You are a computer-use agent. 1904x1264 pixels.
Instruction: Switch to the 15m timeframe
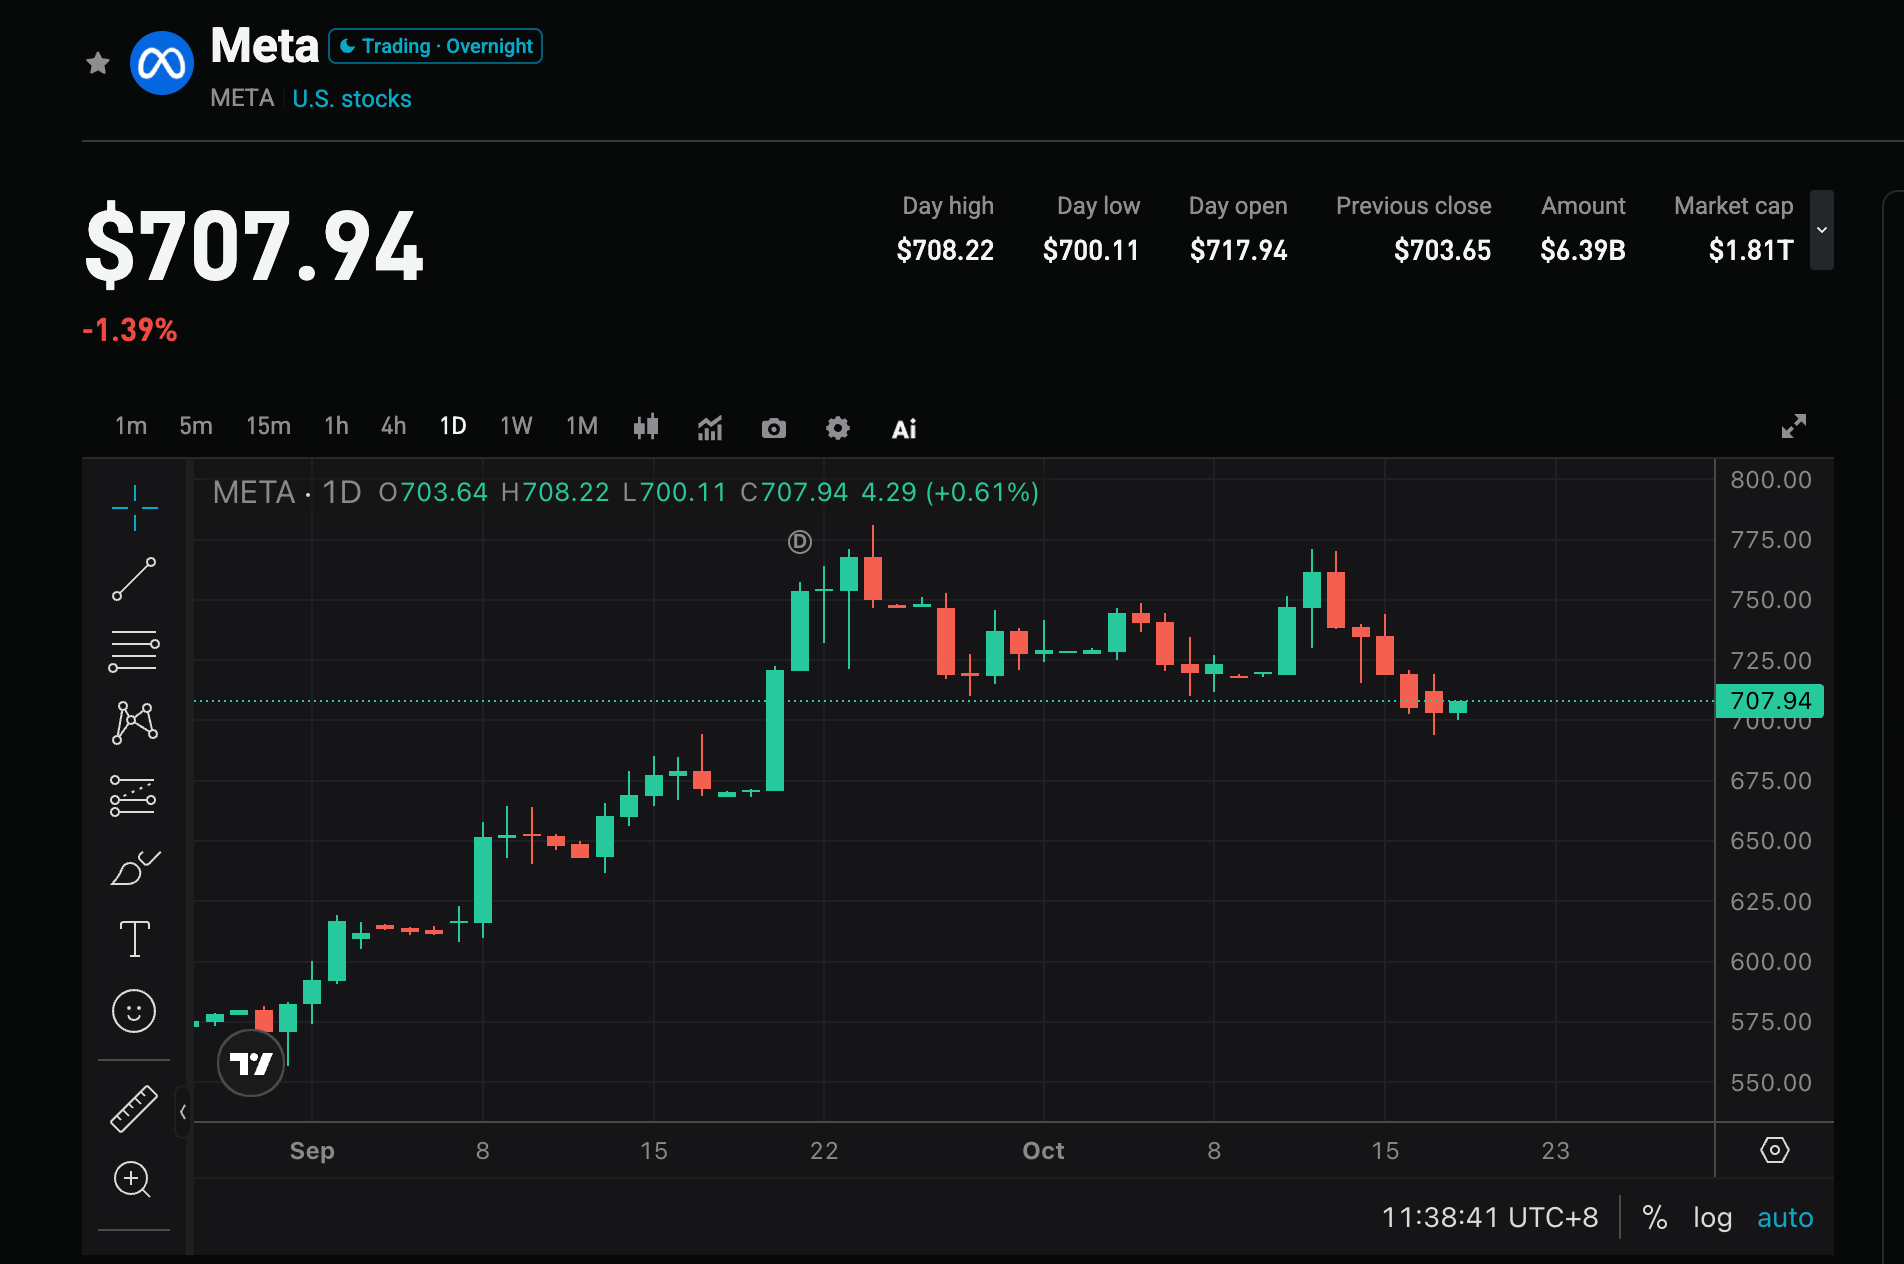(268, 426)
